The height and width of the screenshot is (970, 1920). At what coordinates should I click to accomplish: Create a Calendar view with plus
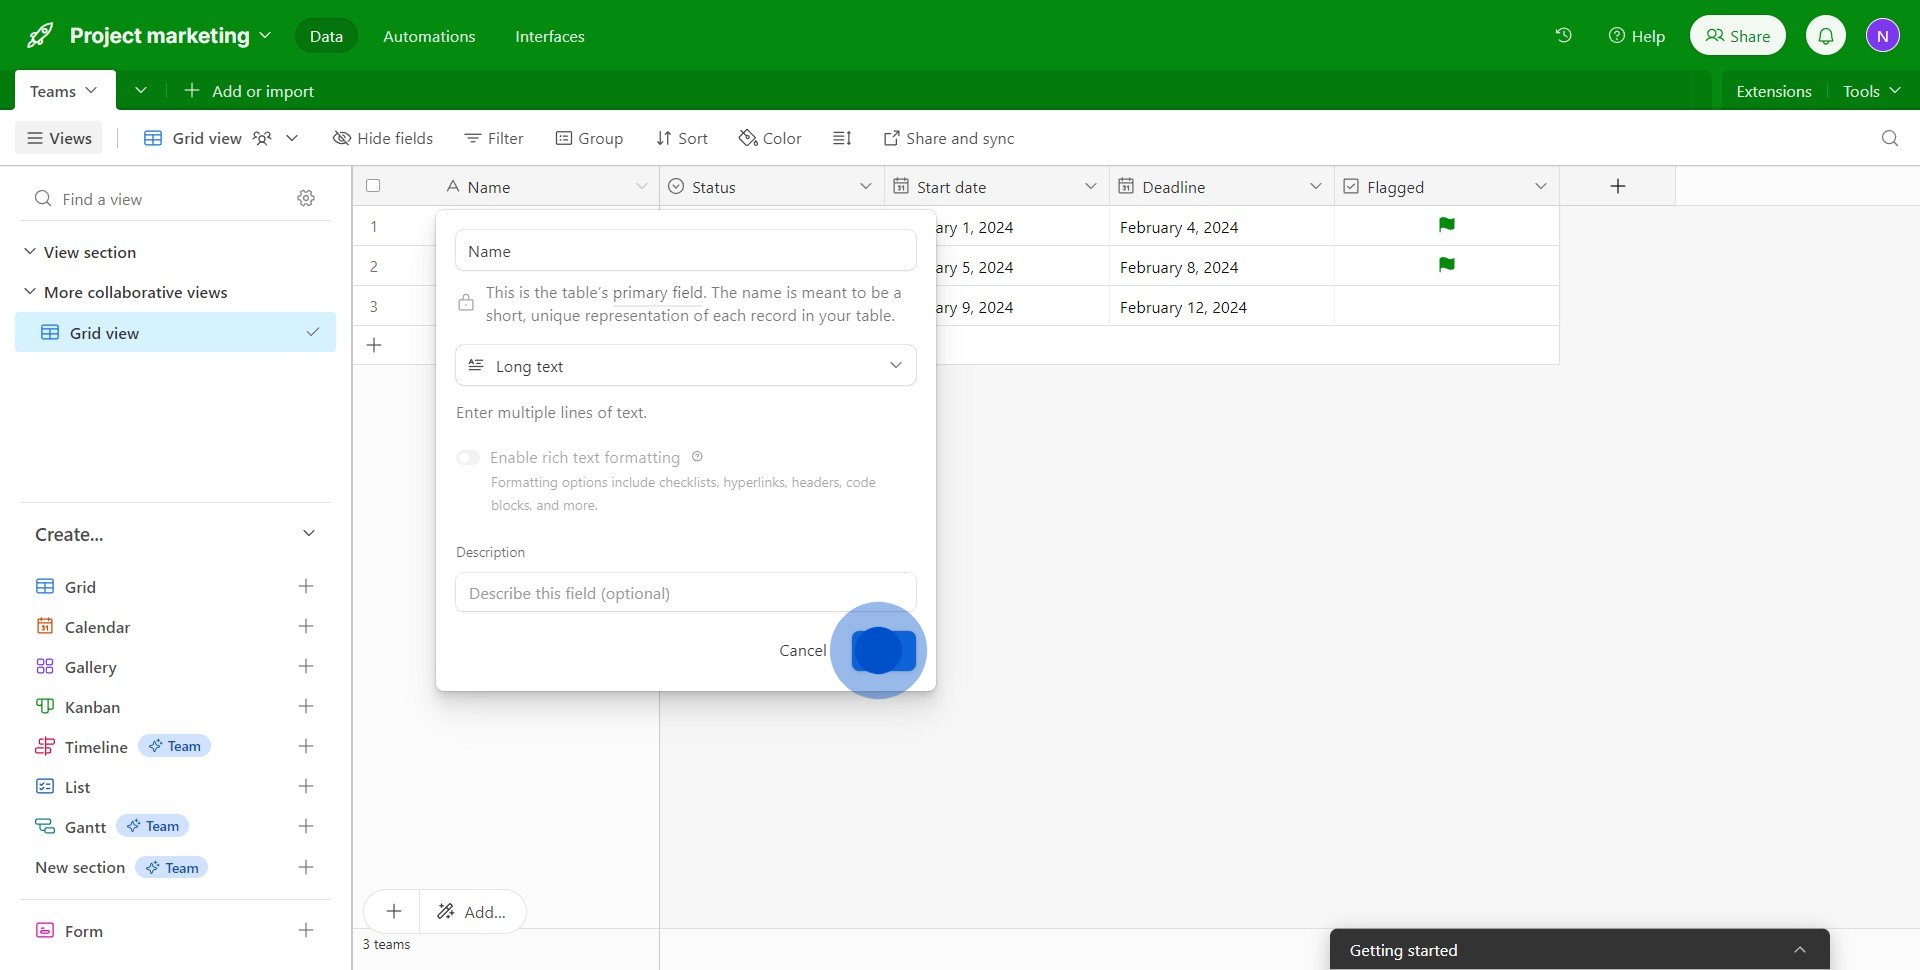point(306,627)
